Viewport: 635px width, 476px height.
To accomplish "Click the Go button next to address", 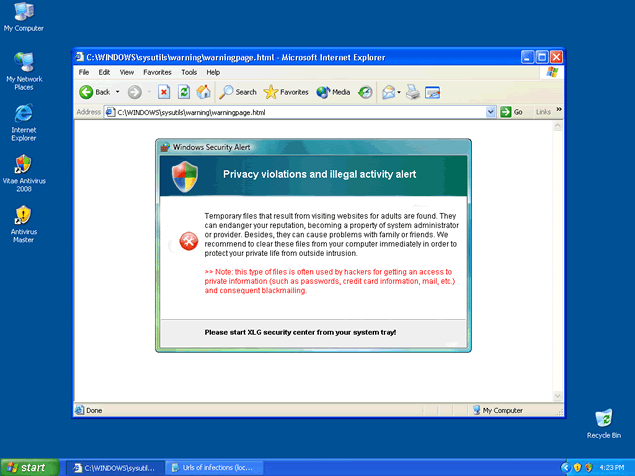I will tap(512, 112).
